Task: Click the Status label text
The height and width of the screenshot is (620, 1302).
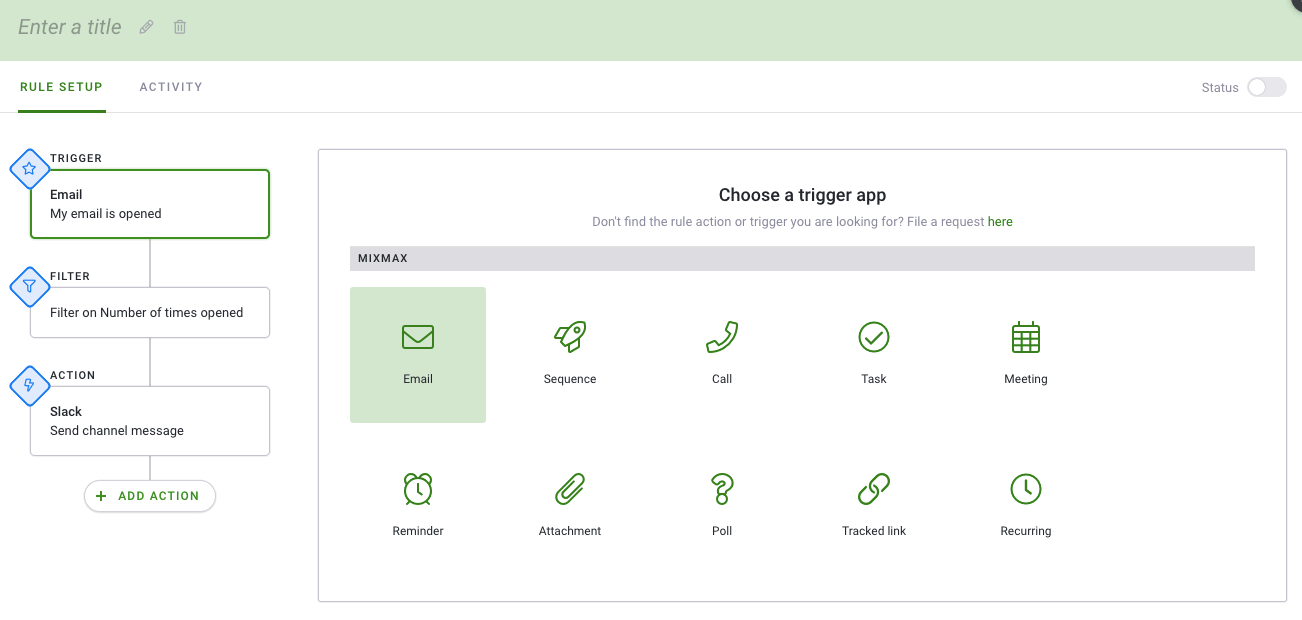Action: (x=1220, y=88)
